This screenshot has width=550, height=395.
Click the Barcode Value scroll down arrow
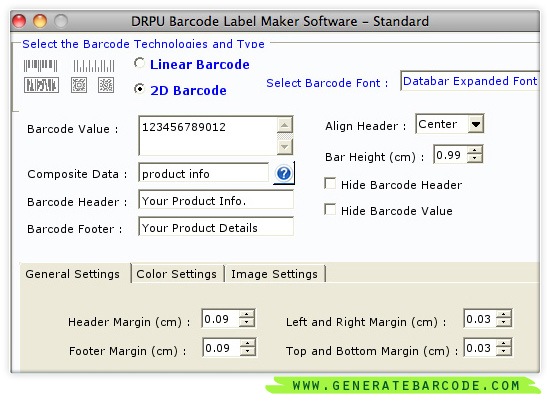click(x=285, y=147)
